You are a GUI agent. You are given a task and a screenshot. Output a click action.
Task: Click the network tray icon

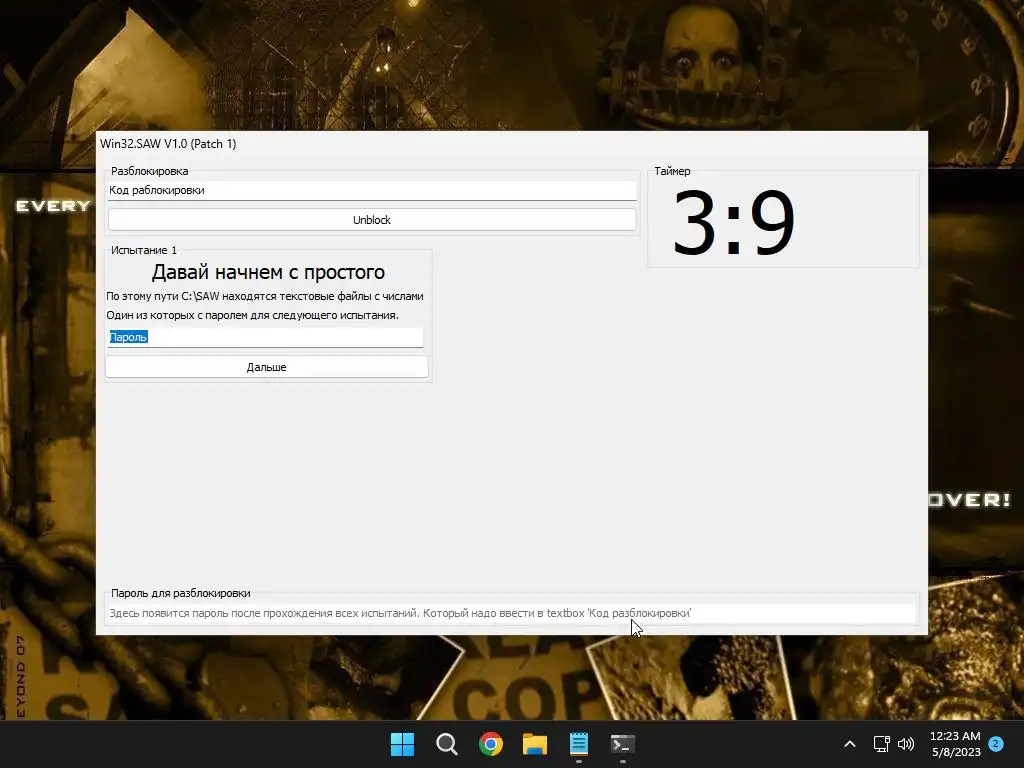[x=882, y=744]
